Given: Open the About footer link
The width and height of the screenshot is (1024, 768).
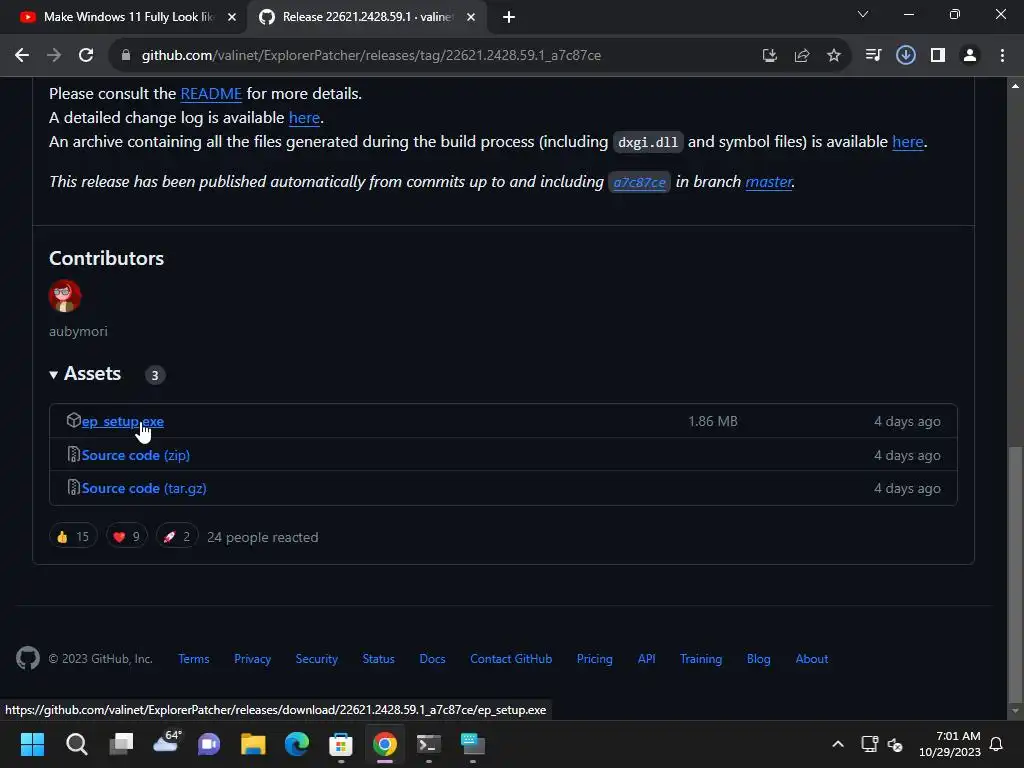Looking at the screenshot, I should tap(812, 659).
